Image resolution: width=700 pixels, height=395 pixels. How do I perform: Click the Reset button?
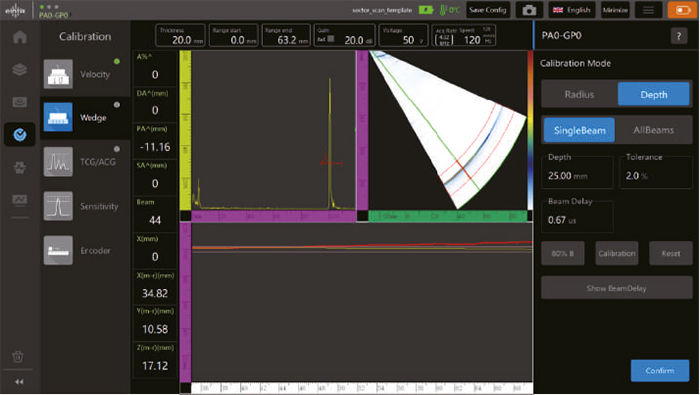tap(671, 254)
